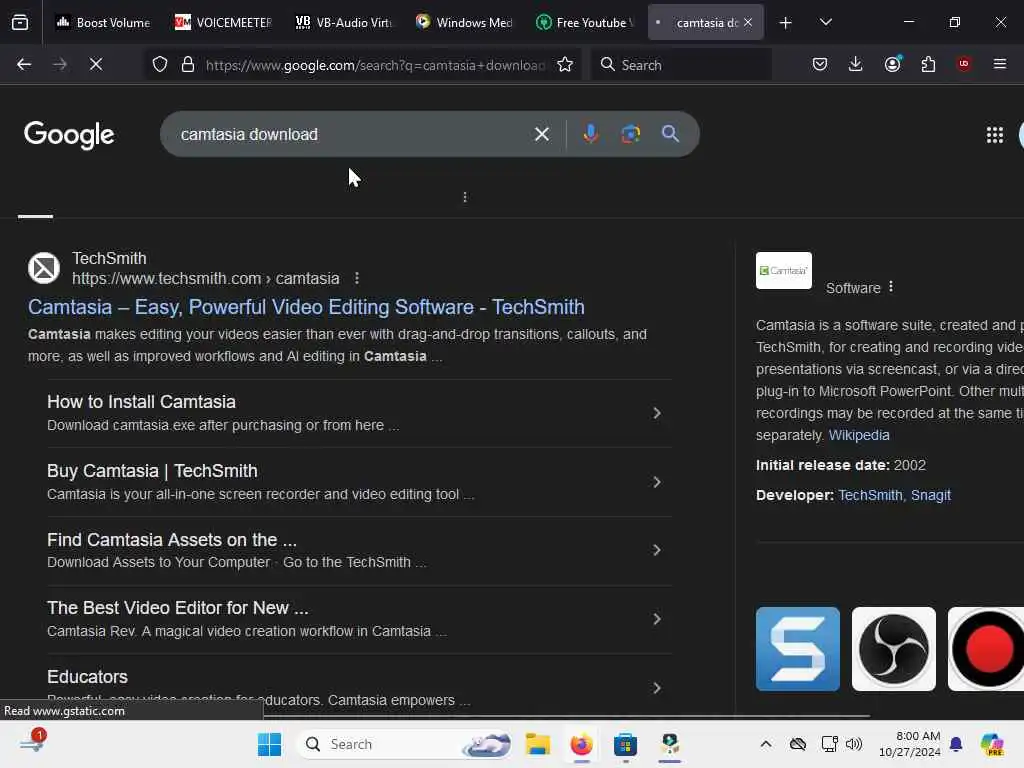Open File Explorer from the taskbar
The image size is (1024, 768).
coord(537,744)
